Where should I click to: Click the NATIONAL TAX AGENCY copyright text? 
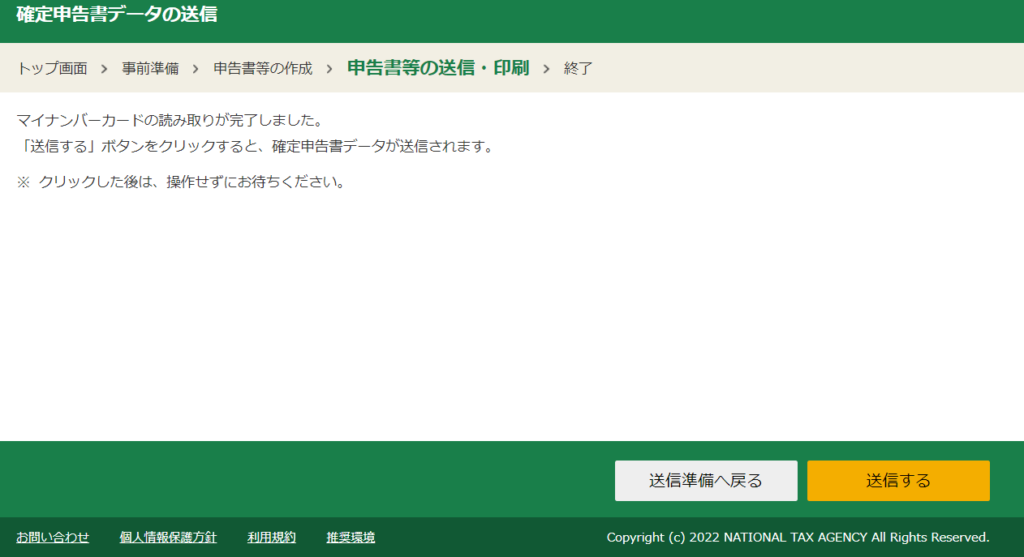[798, 537]
